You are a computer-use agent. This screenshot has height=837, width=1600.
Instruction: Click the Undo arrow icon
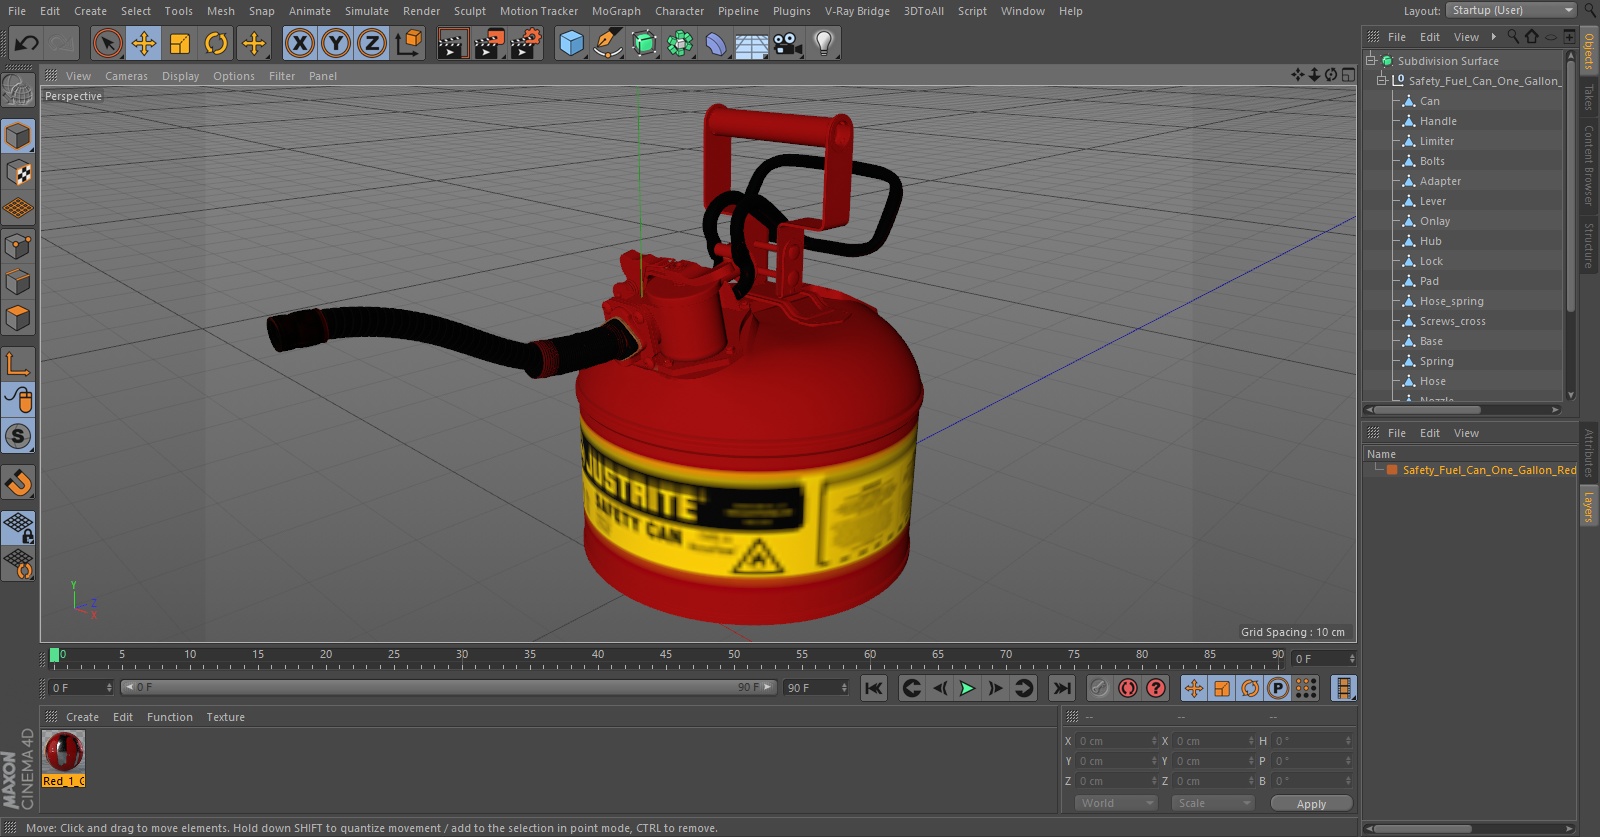point(27,43)
